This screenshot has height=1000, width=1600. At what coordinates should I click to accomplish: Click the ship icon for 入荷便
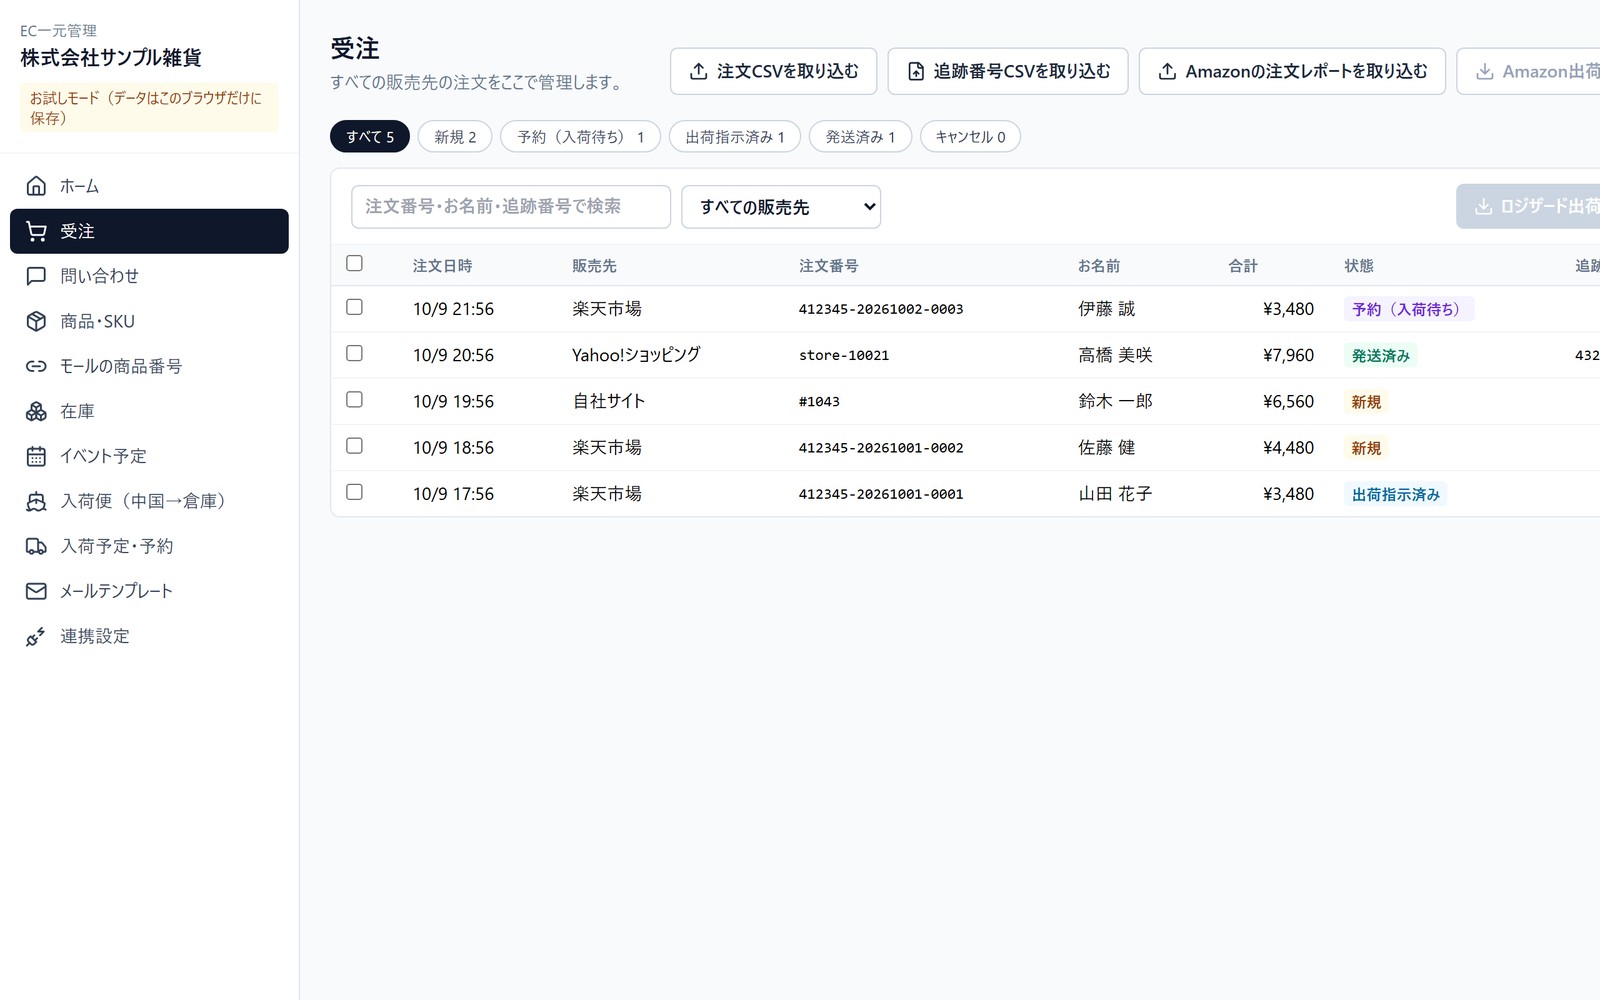(36, 501)
